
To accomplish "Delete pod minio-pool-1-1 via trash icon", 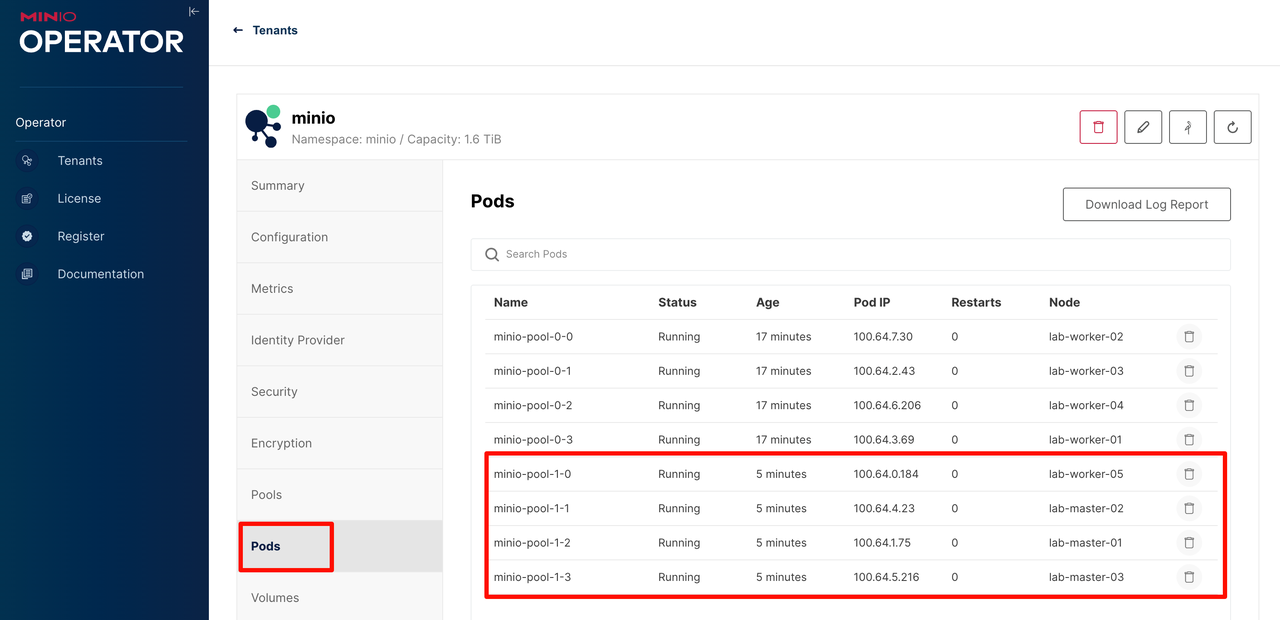I will pos(1189,508).
